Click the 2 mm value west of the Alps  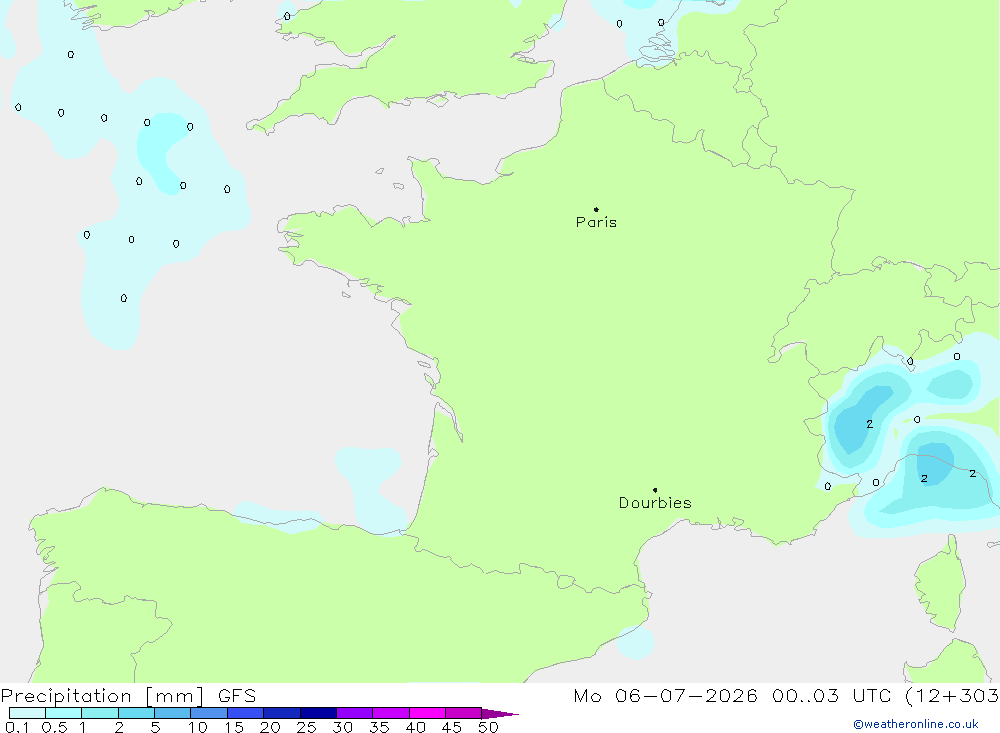point(869,424)
